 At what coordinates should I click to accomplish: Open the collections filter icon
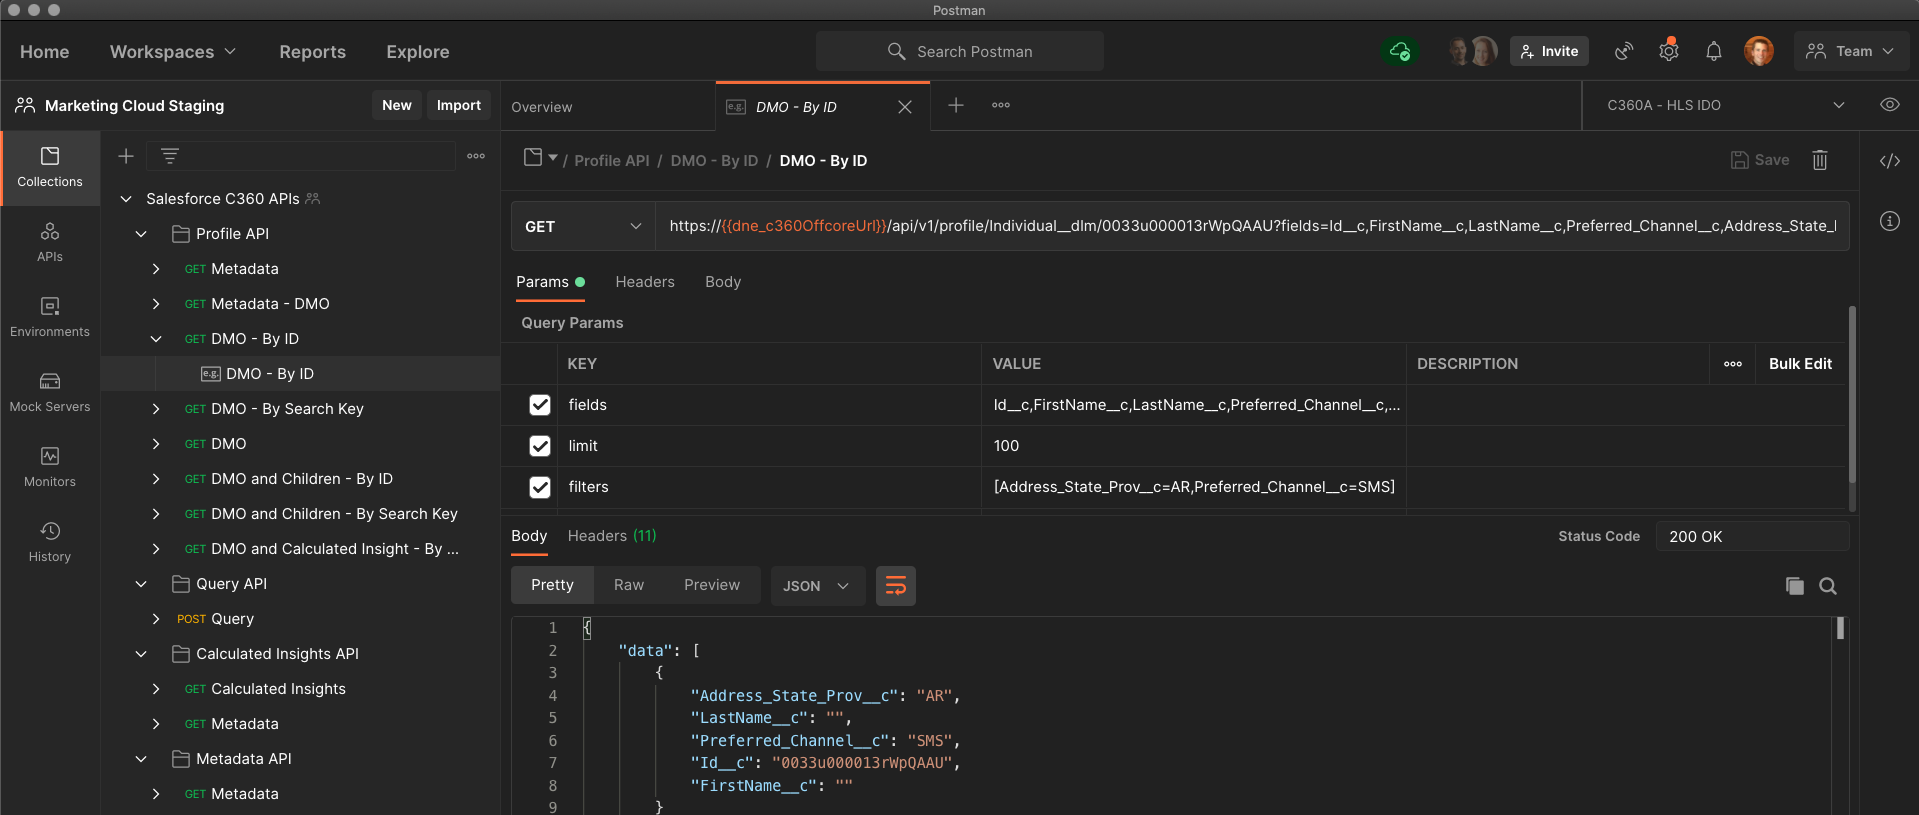click(x=170, y=156)
